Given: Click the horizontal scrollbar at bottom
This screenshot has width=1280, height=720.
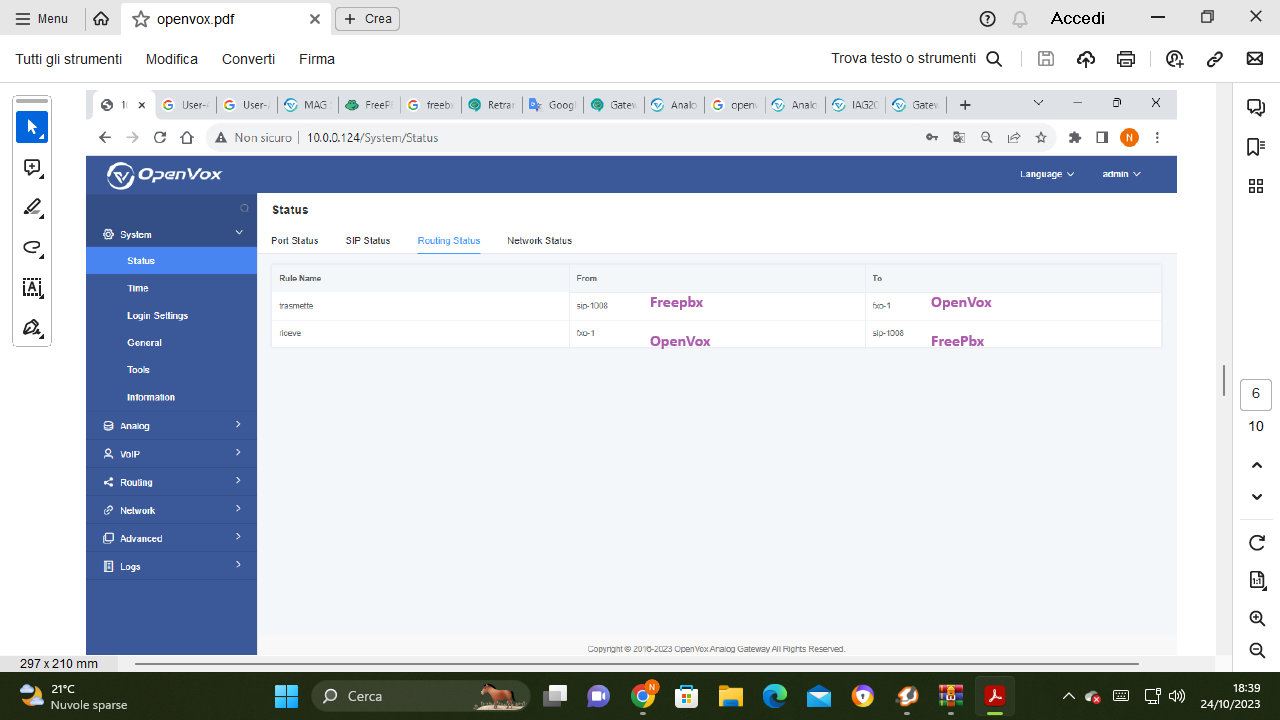Looking at the screenshot, I should pyautogui.click(x=636, y=663).
